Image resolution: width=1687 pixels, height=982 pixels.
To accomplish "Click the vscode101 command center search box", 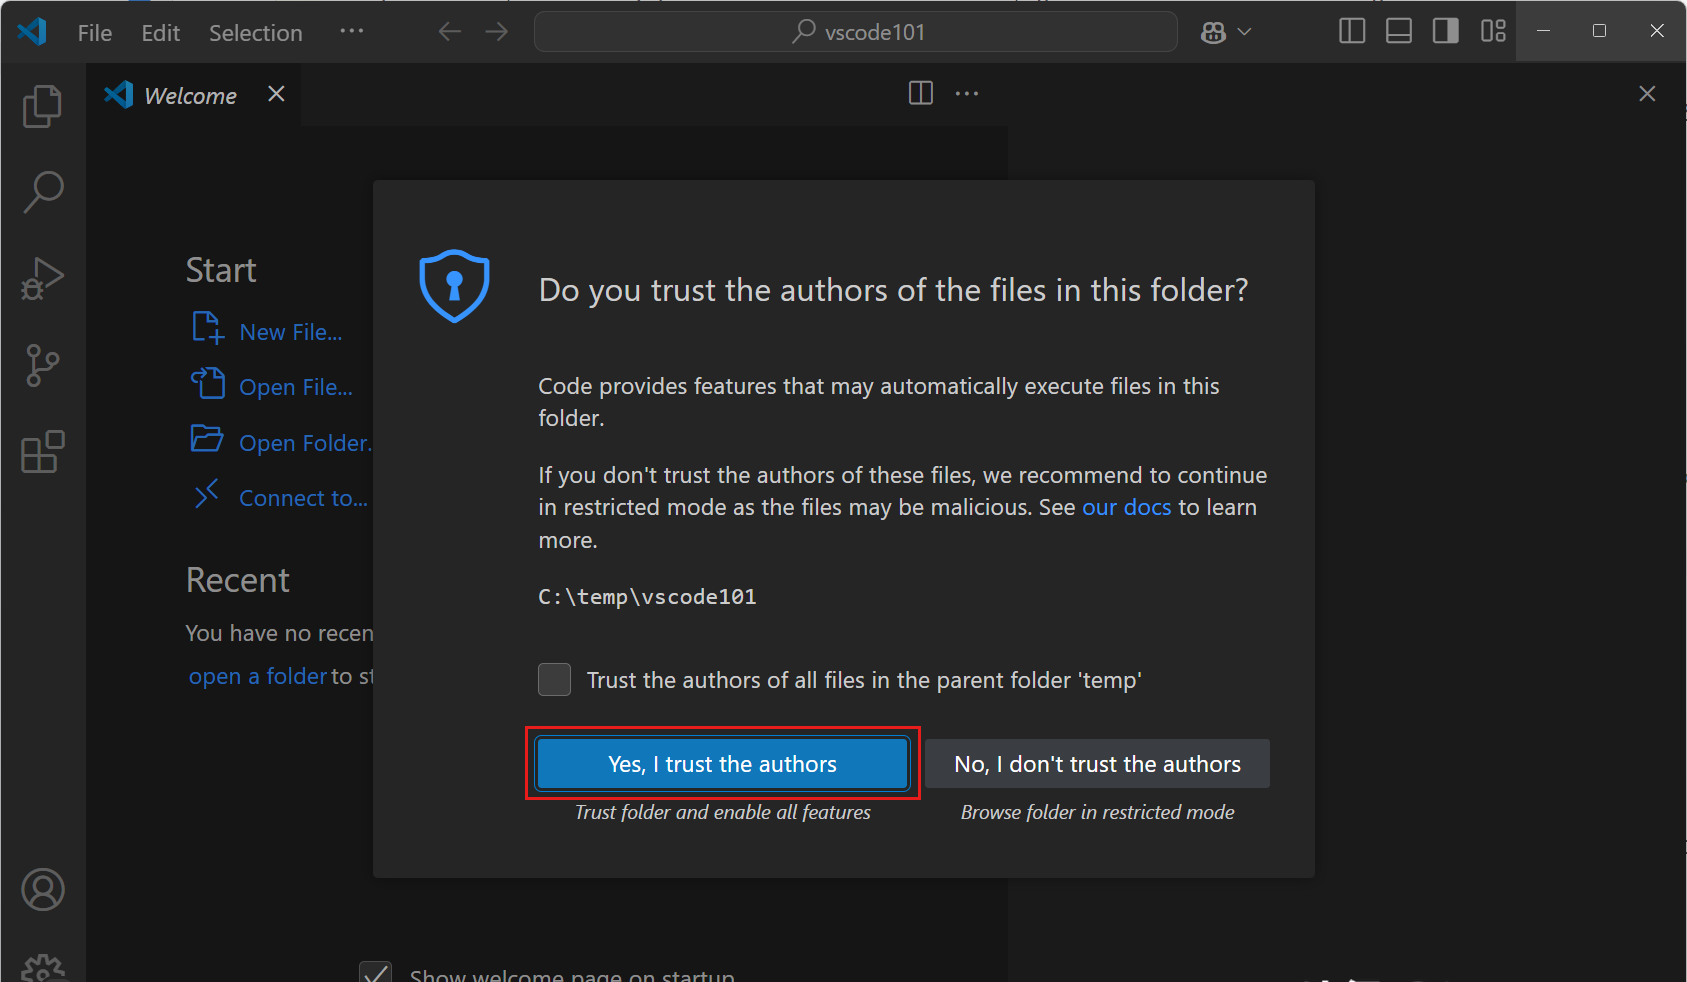I will 856,32.
